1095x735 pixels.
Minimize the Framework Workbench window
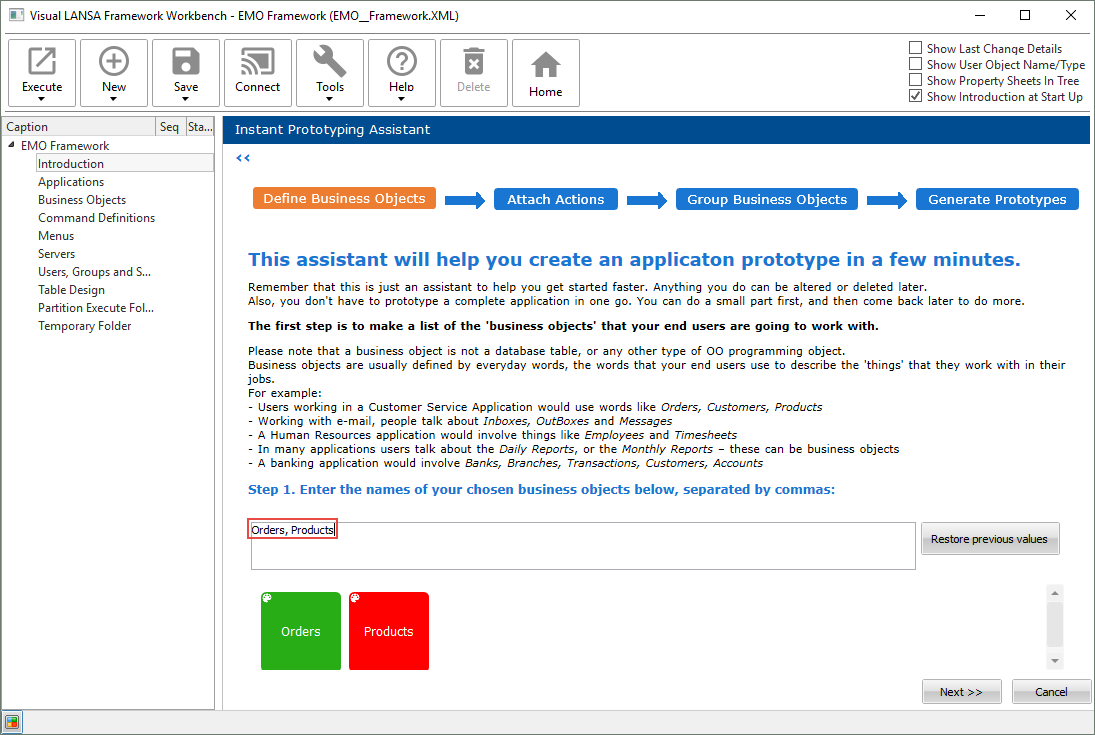pyautogui.click(x=980, y=15)
